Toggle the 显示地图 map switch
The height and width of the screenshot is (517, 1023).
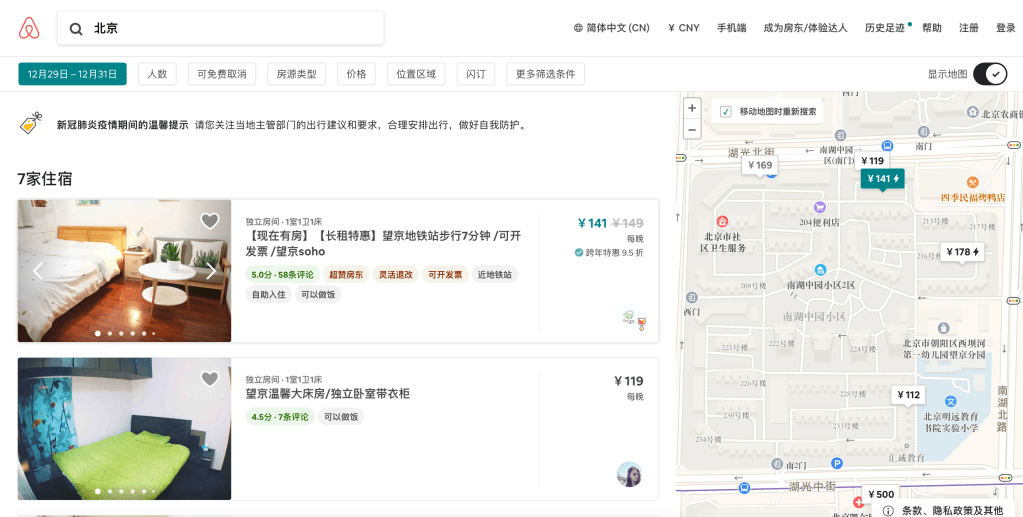point(989,74)
